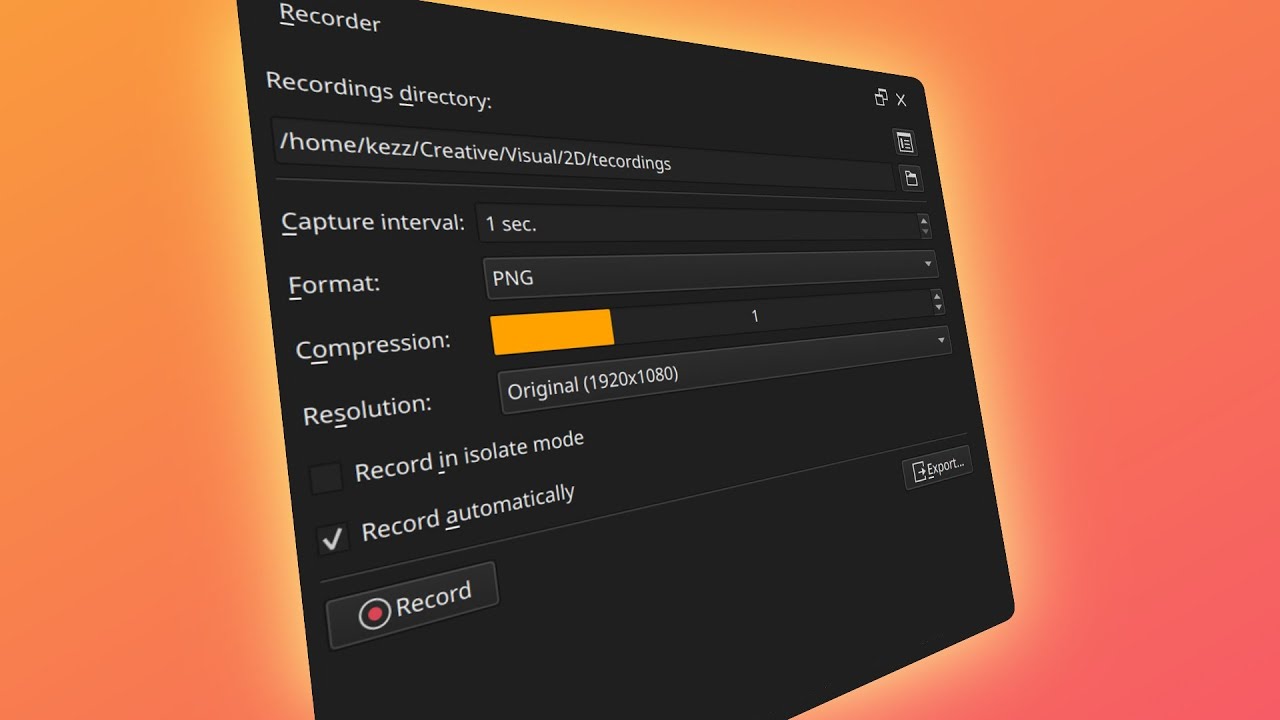This screenshot has width=1280, height=720.
Task: Open the Resolution dropdown
Action: pos(724,368)
